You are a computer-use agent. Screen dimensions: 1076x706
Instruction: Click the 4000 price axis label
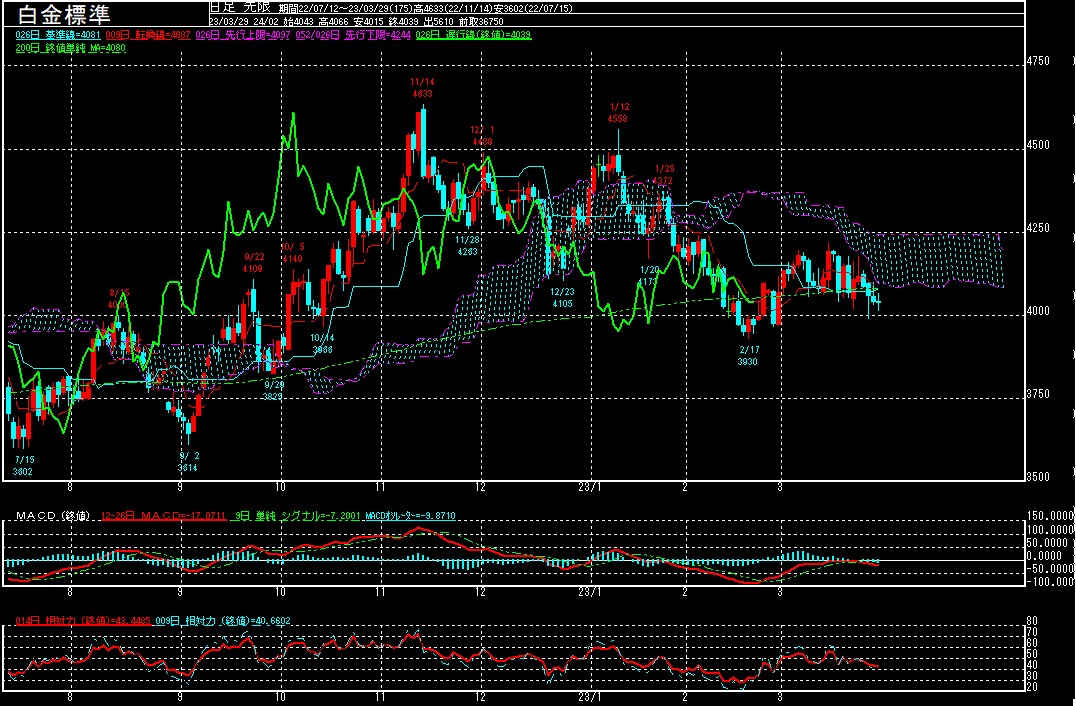click(1038, 311)
